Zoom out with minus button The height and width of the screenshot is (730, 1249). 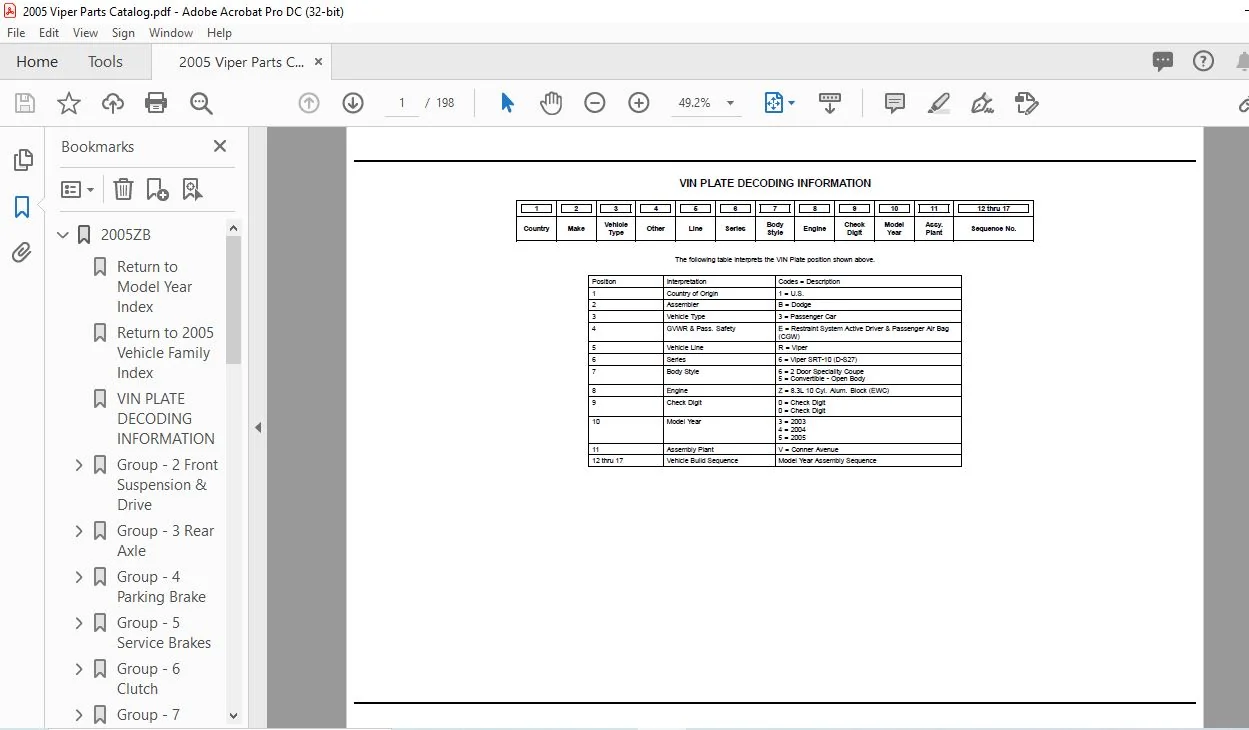click(x=595, y=103)
